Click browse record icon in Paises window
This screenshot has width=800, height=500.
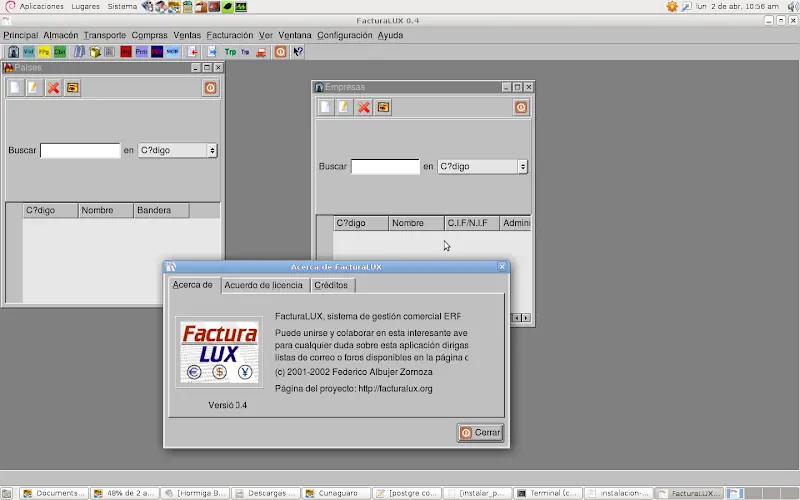click(72, 88)
